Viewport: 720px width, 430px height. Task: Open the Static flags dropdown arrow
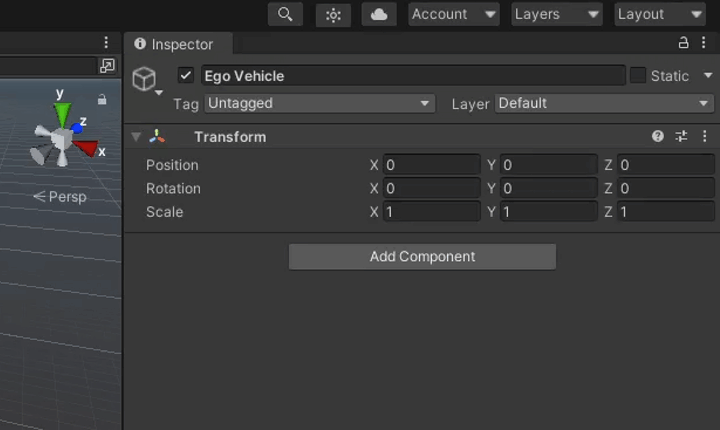[708, 75]
